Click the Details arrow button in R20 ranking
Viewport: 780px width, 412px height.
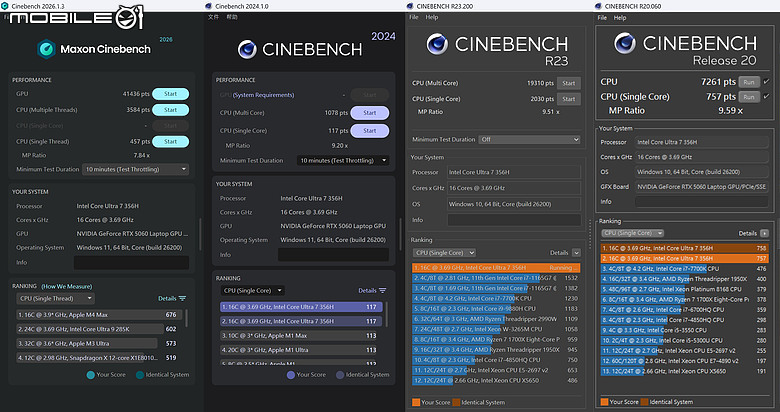(764, 233)
